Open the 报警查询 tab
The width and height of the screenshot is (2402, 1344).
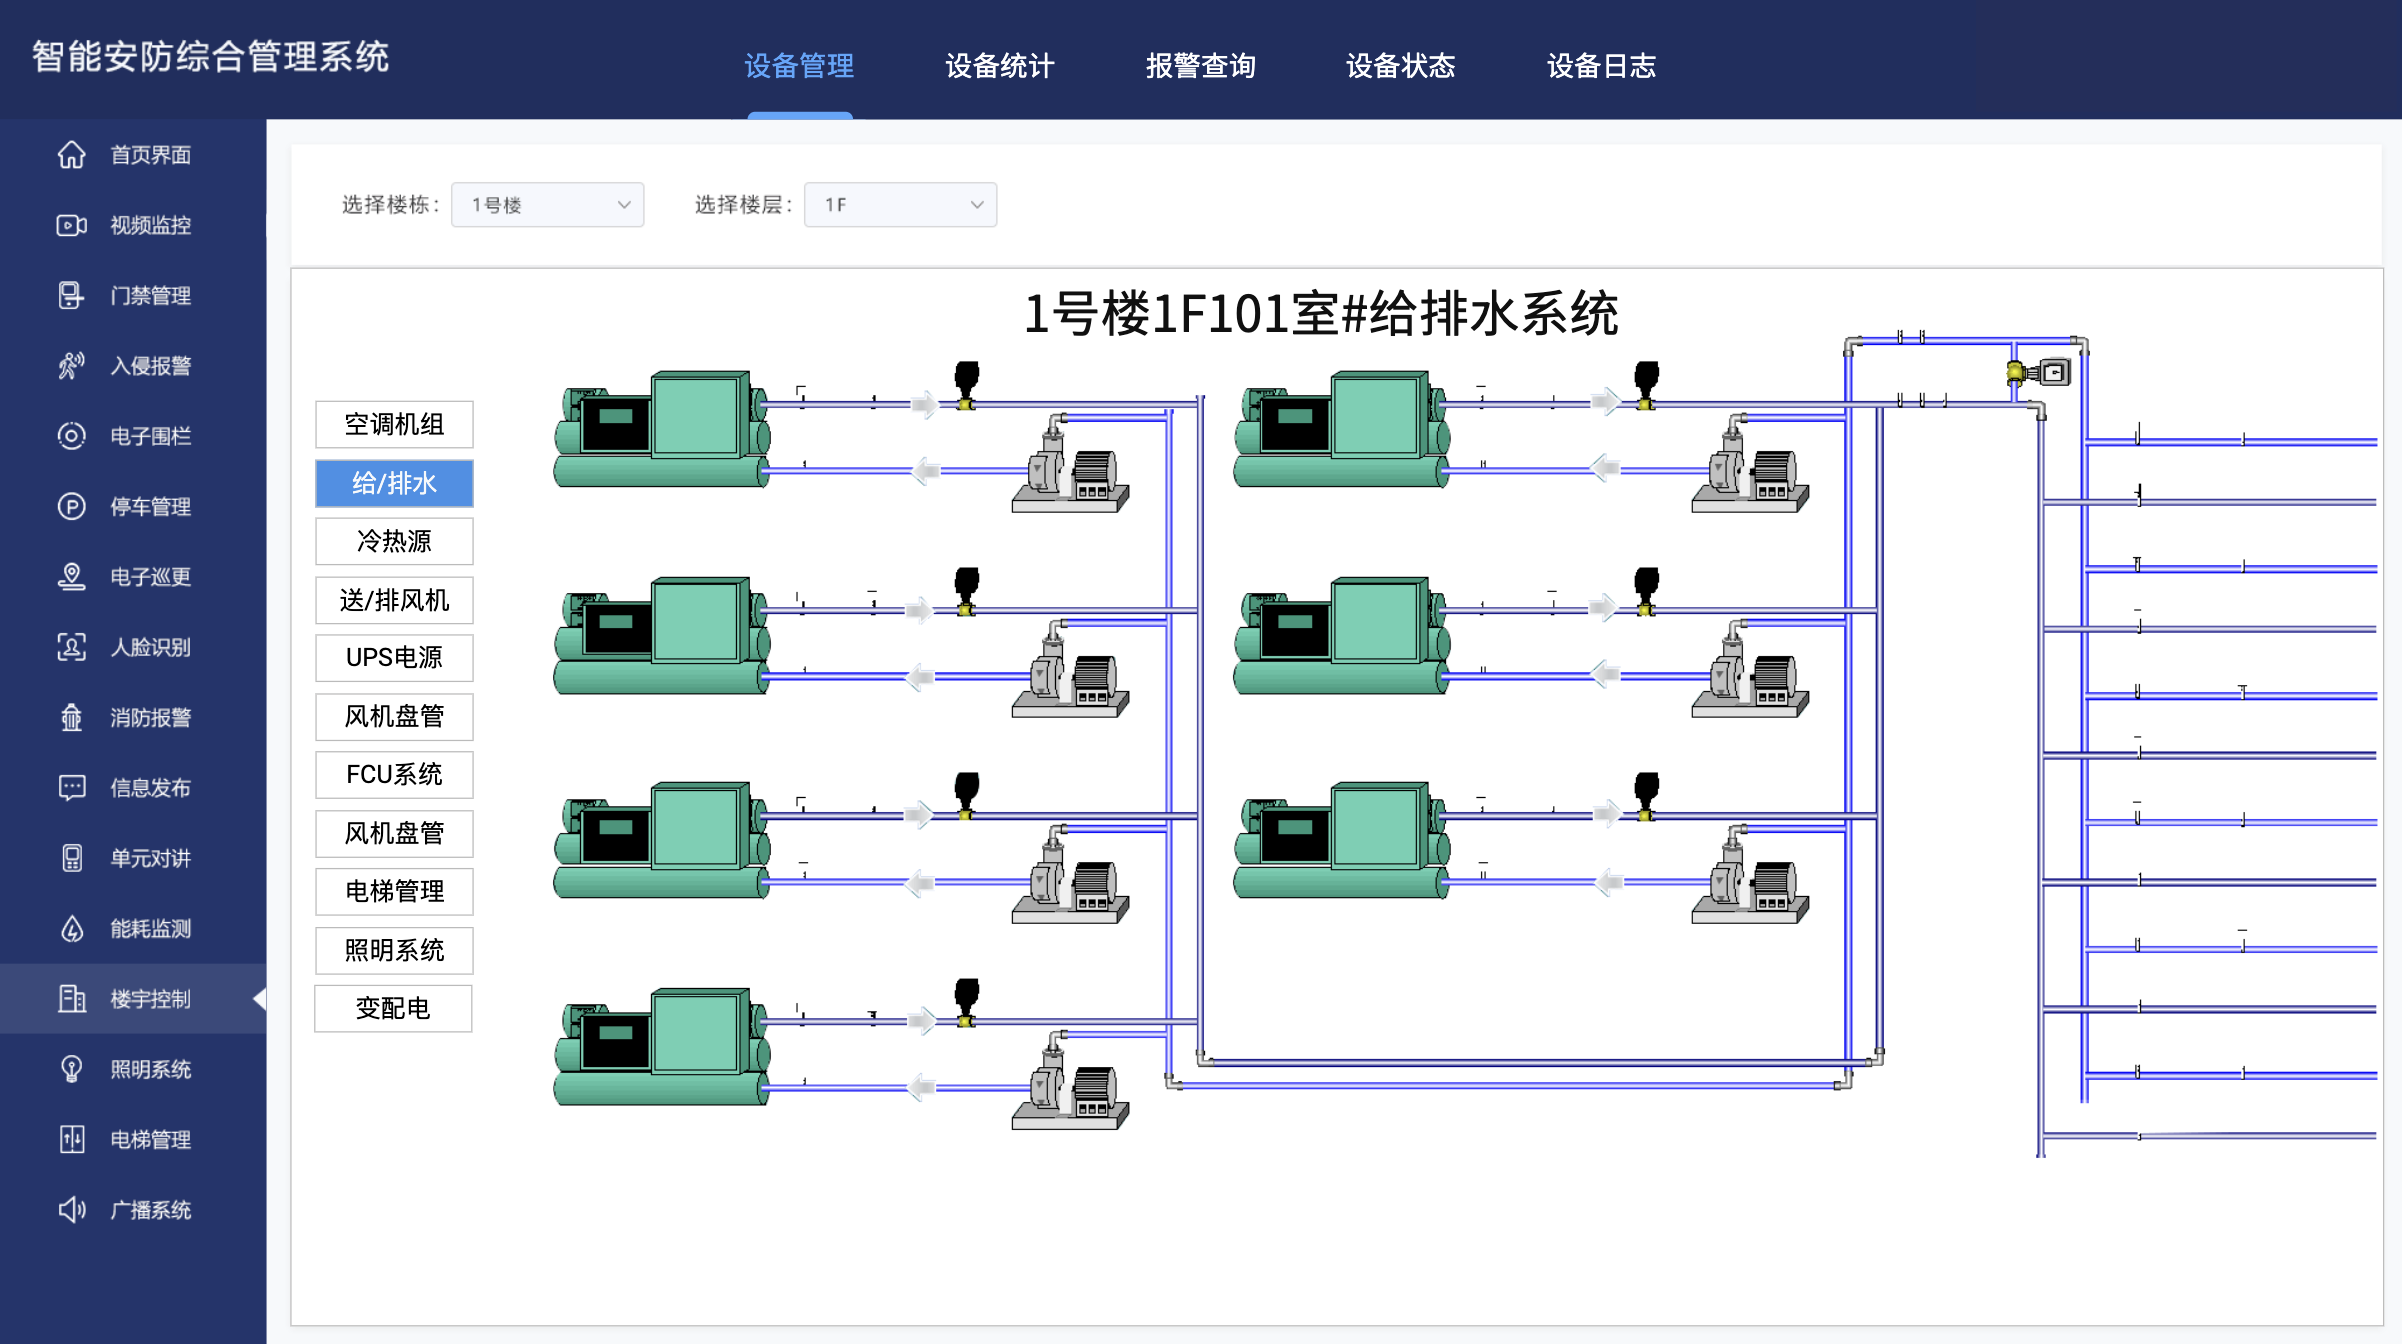(1200, 66)
